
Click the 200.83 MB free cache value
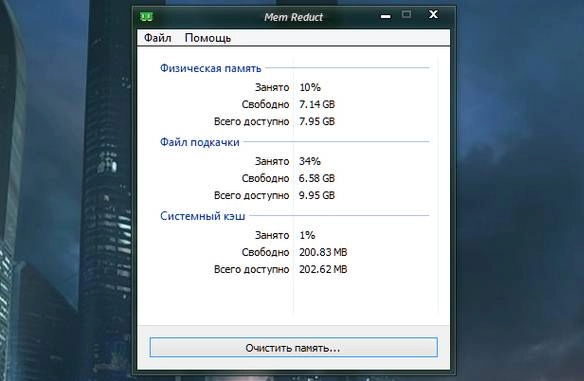(323, 253)
